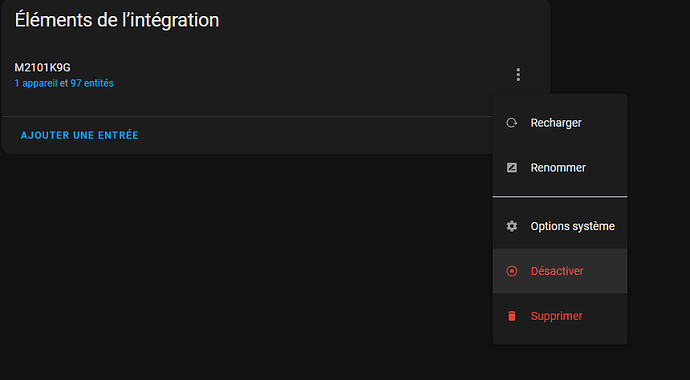
Task: Select the Désactiver menu entry
Action: tap(560, 271)
